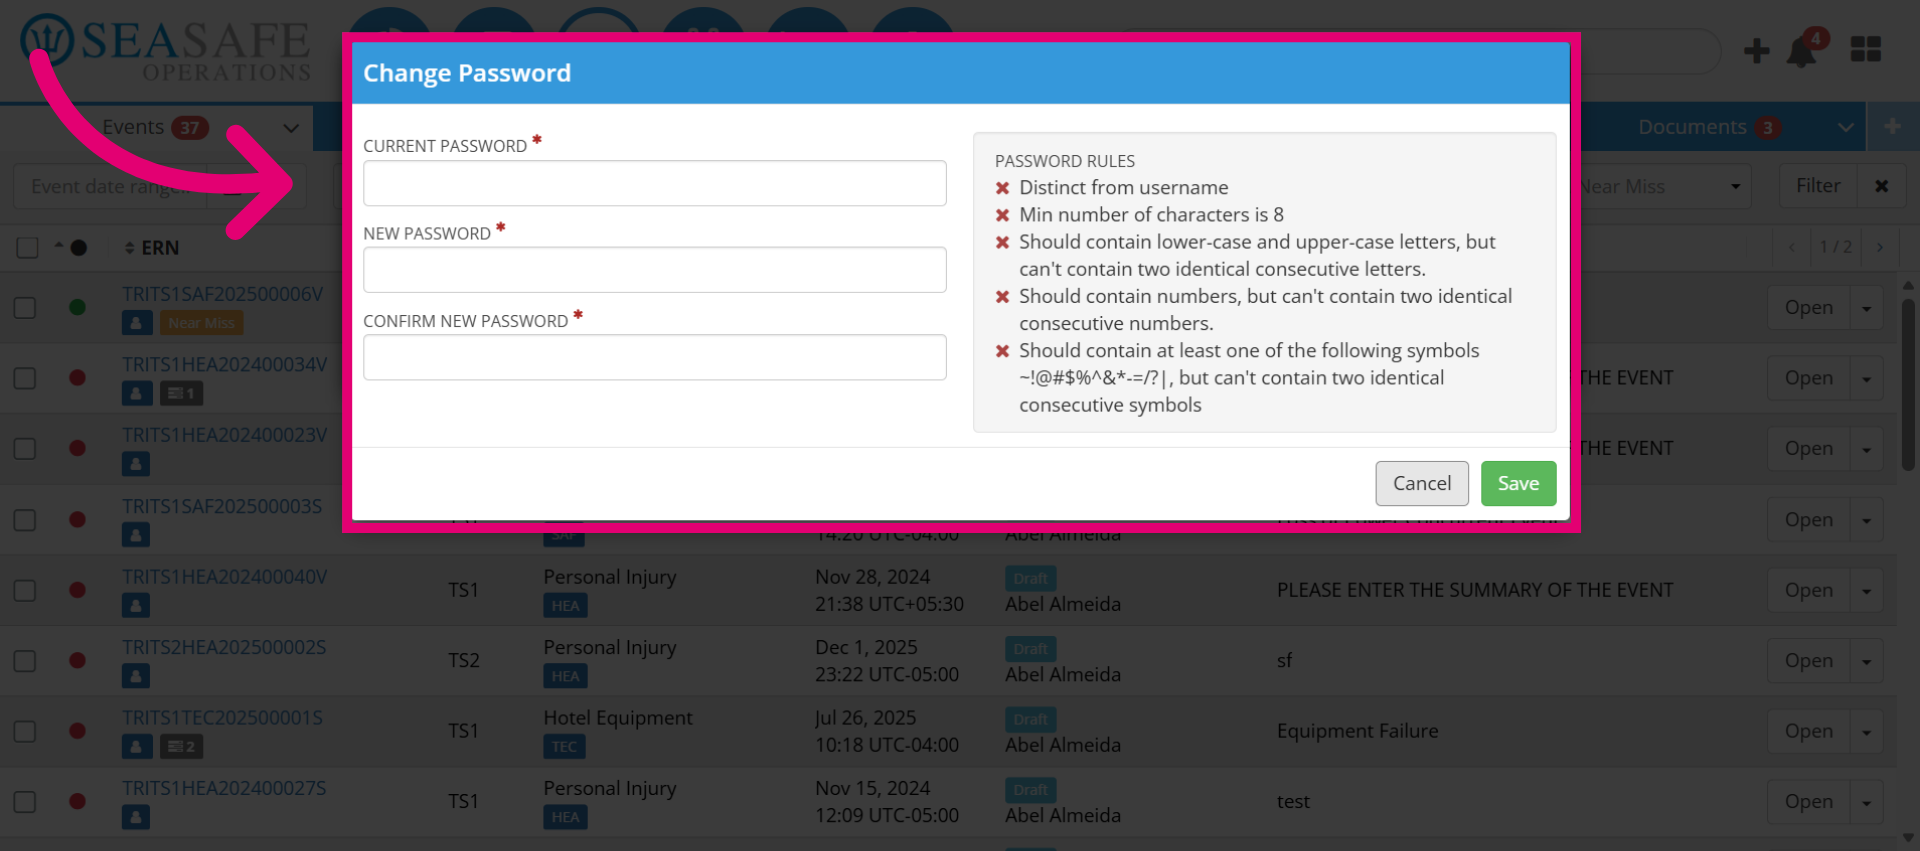
Task: Click the card badge under TRITS1TEC202500001S
Action: [181, 746]
